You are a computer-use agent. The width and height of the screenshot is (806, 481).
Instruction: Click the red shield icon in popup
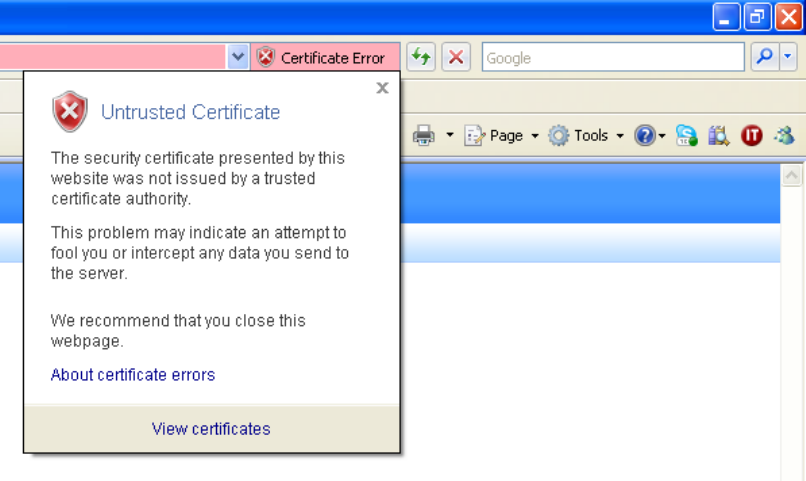point(70,111)
